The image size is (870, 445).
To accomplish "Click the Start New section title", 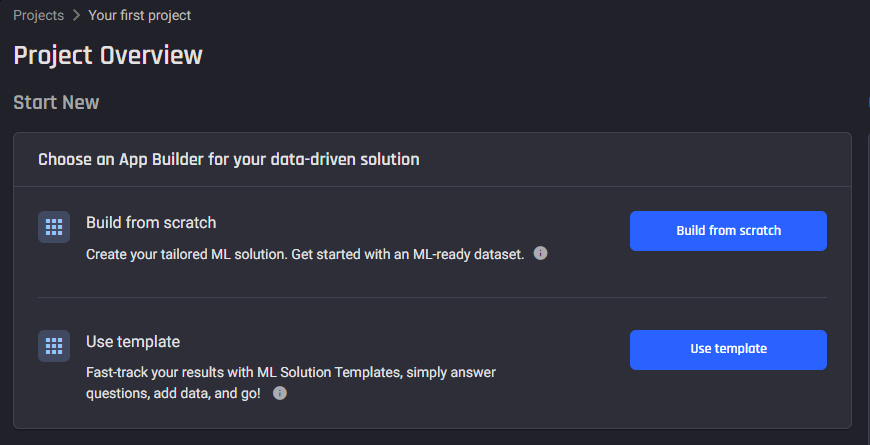I will click(x=56, y=103).
